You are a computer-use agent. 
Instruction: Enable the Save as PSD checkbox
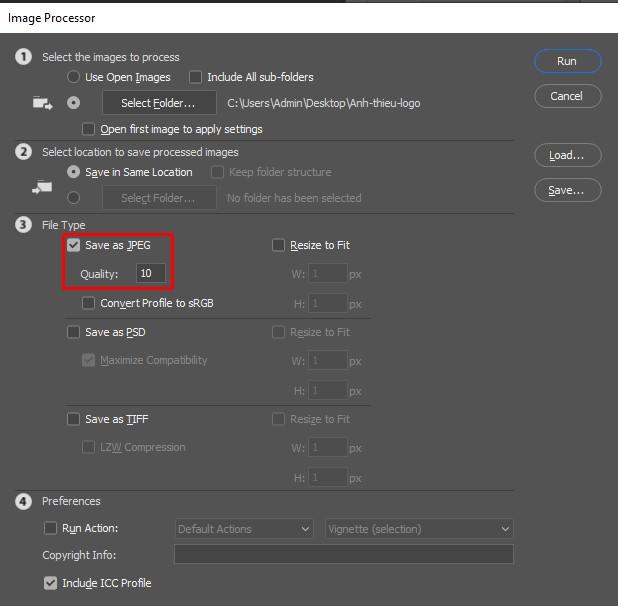73,332
